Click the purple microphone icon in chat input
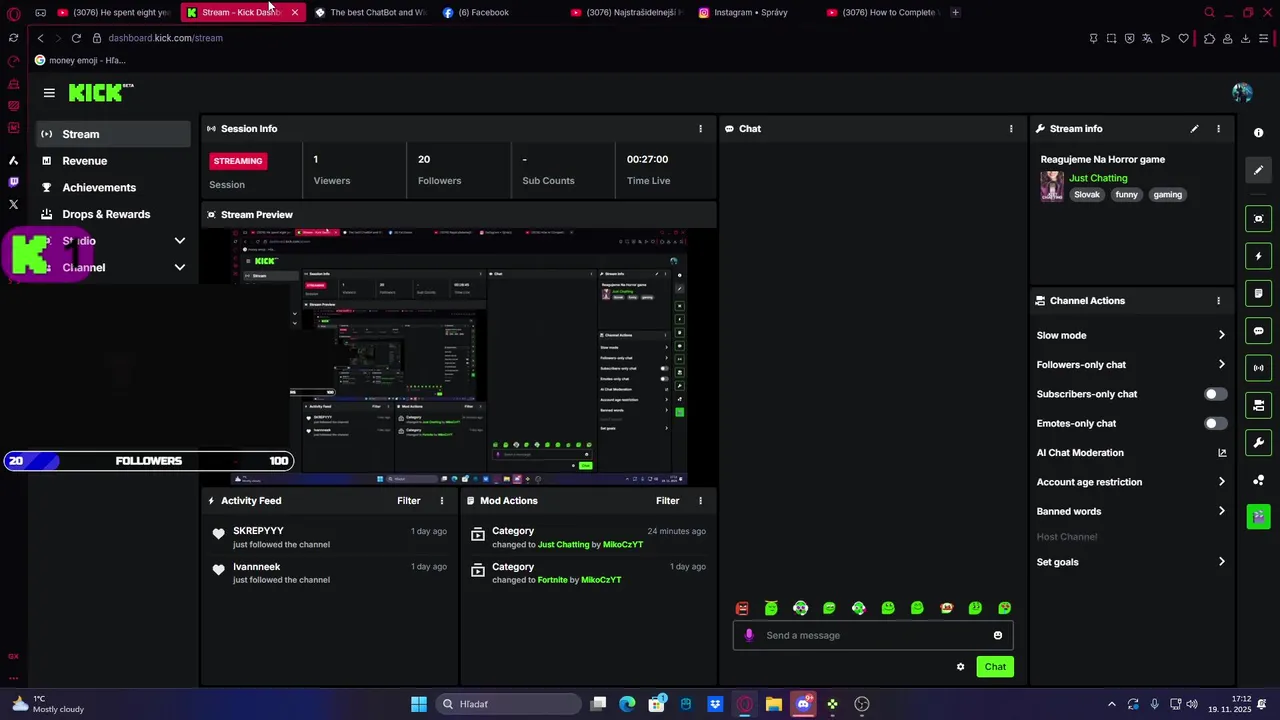1280x720 pixels. pyautogui.click(x=749, y=636)
